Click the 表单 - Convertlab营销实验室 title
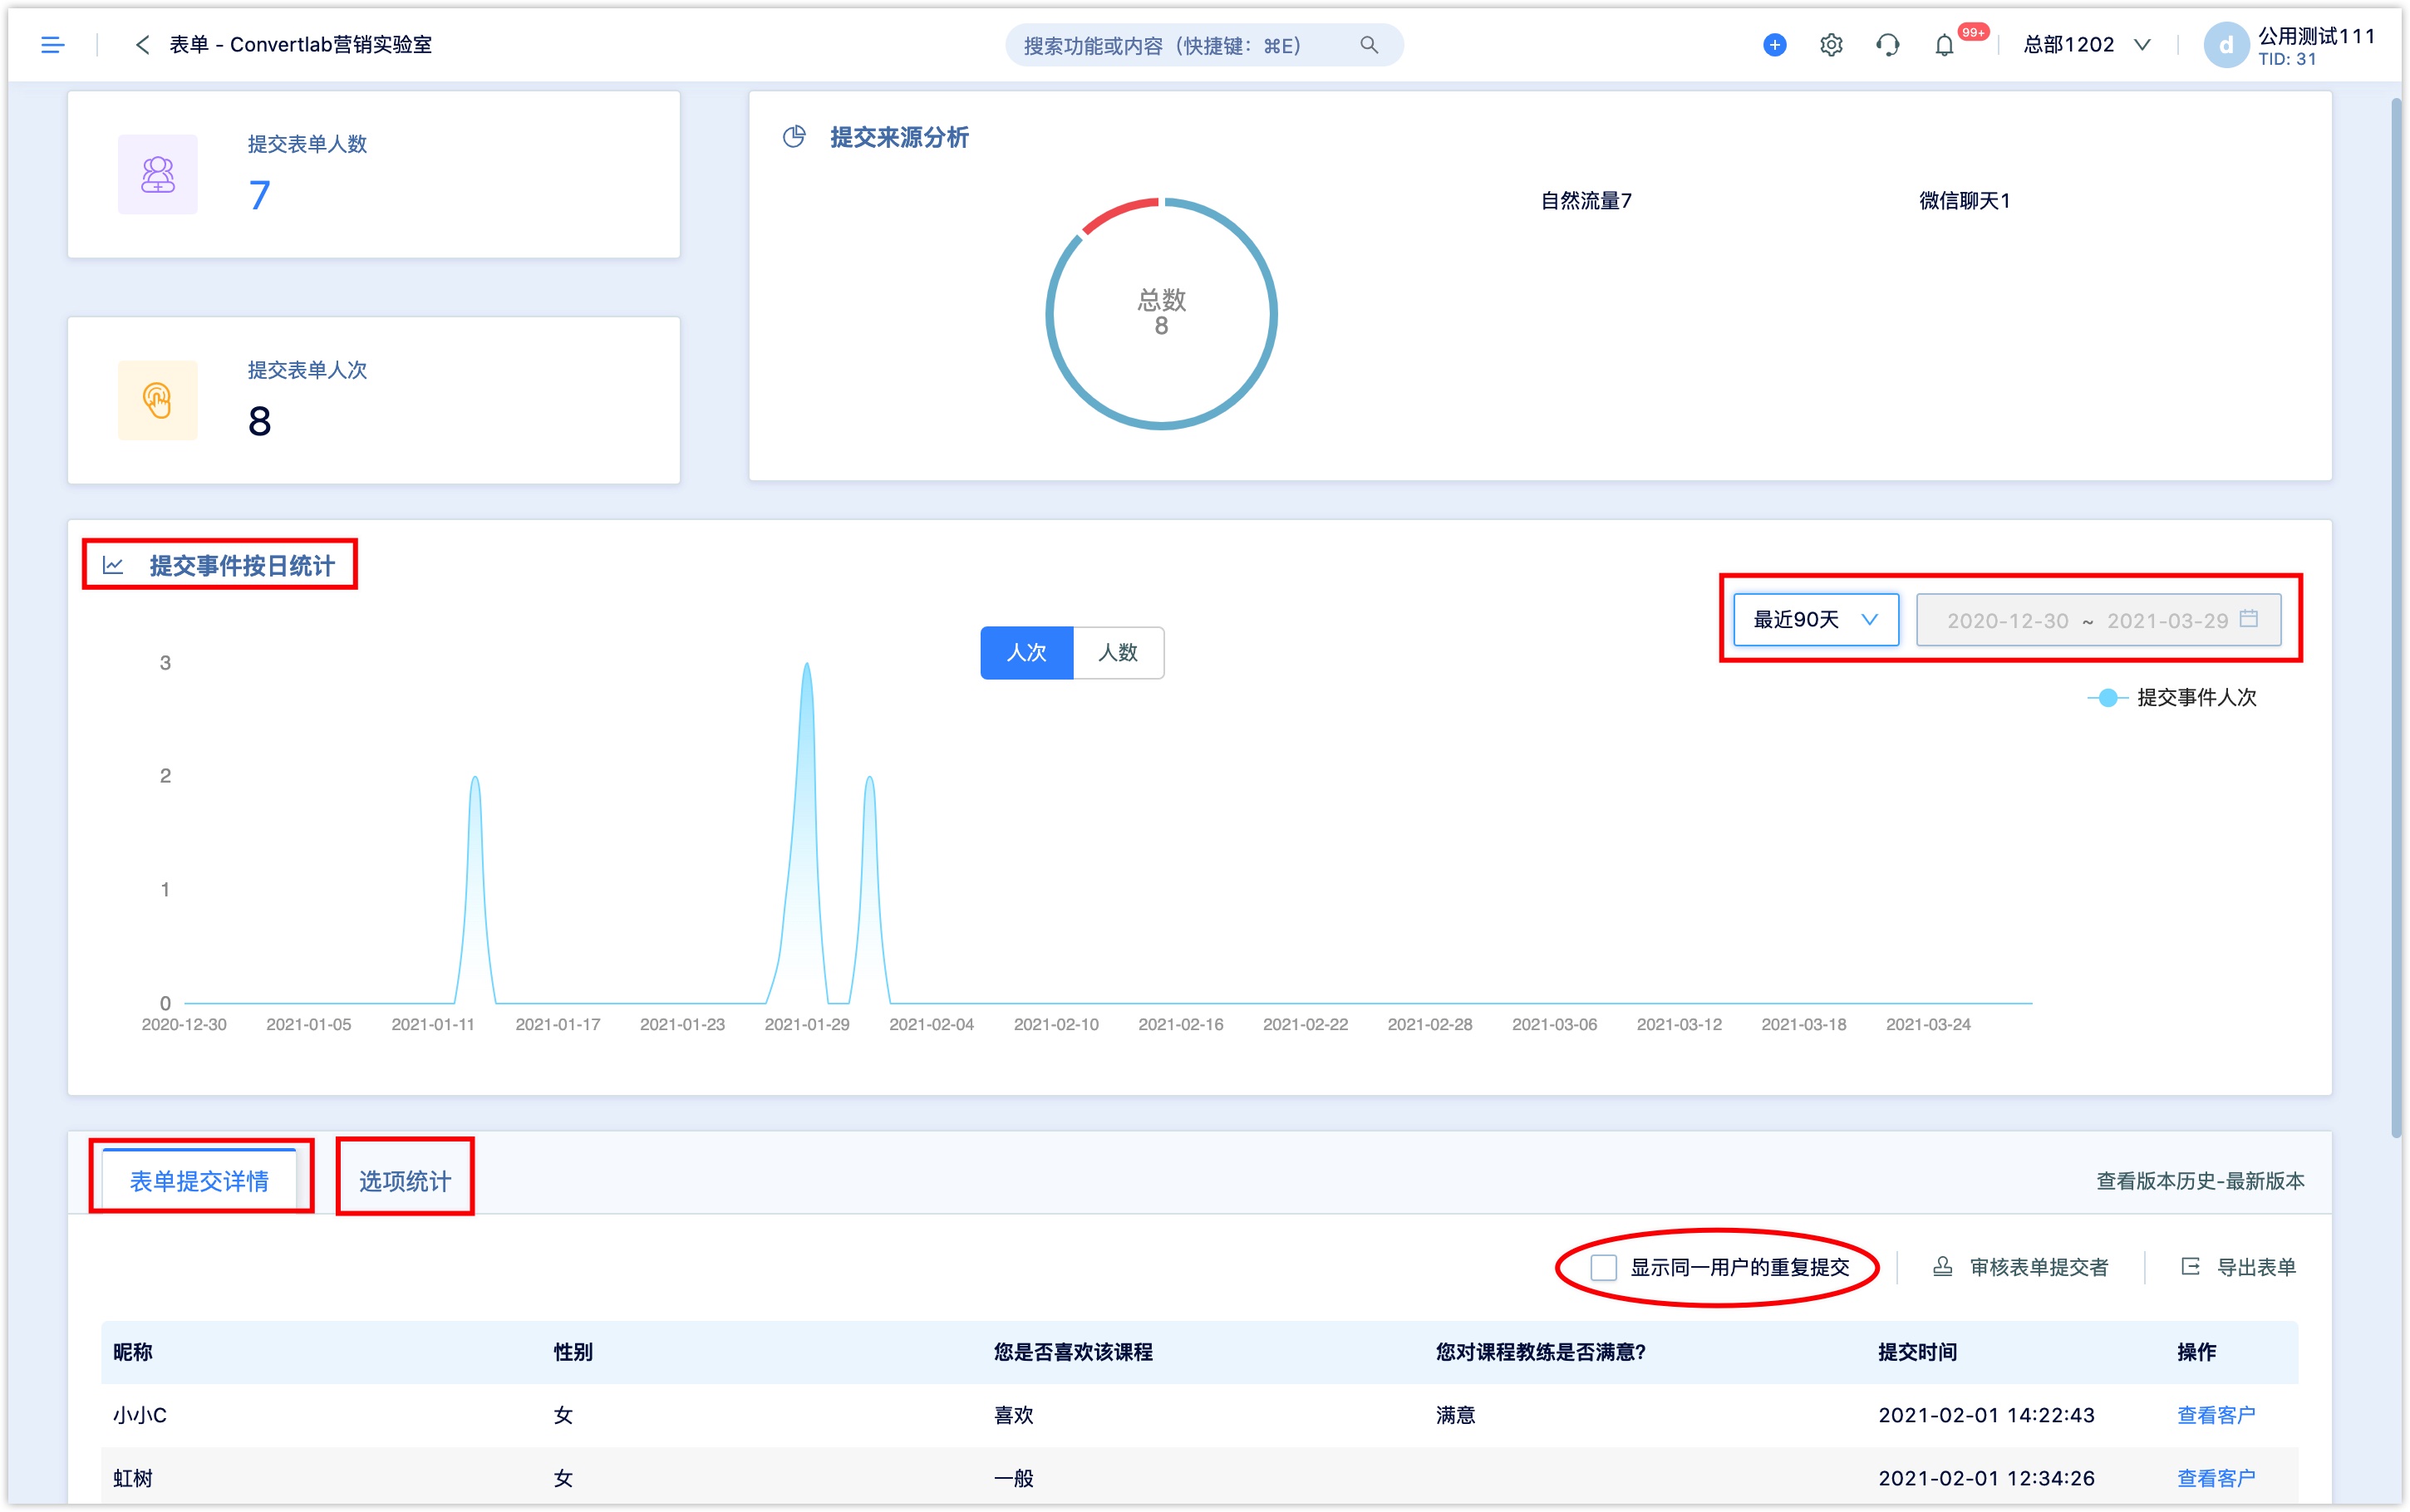2410x1512 pixels. 300,45
